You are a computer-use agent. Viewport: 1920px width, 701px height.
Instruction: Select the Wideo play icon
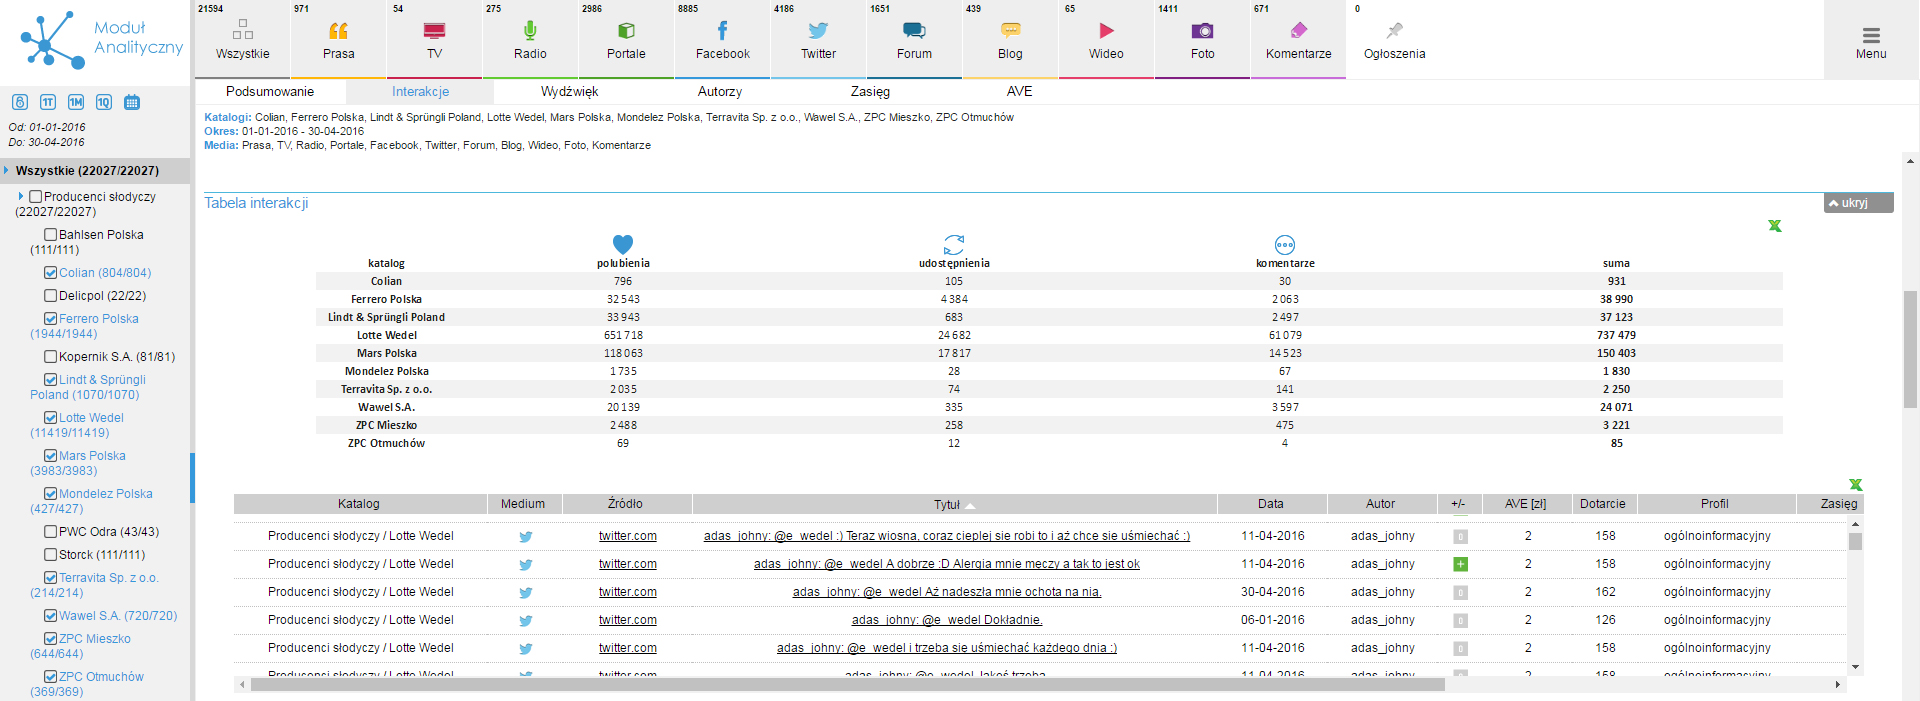pos(1106,31)
